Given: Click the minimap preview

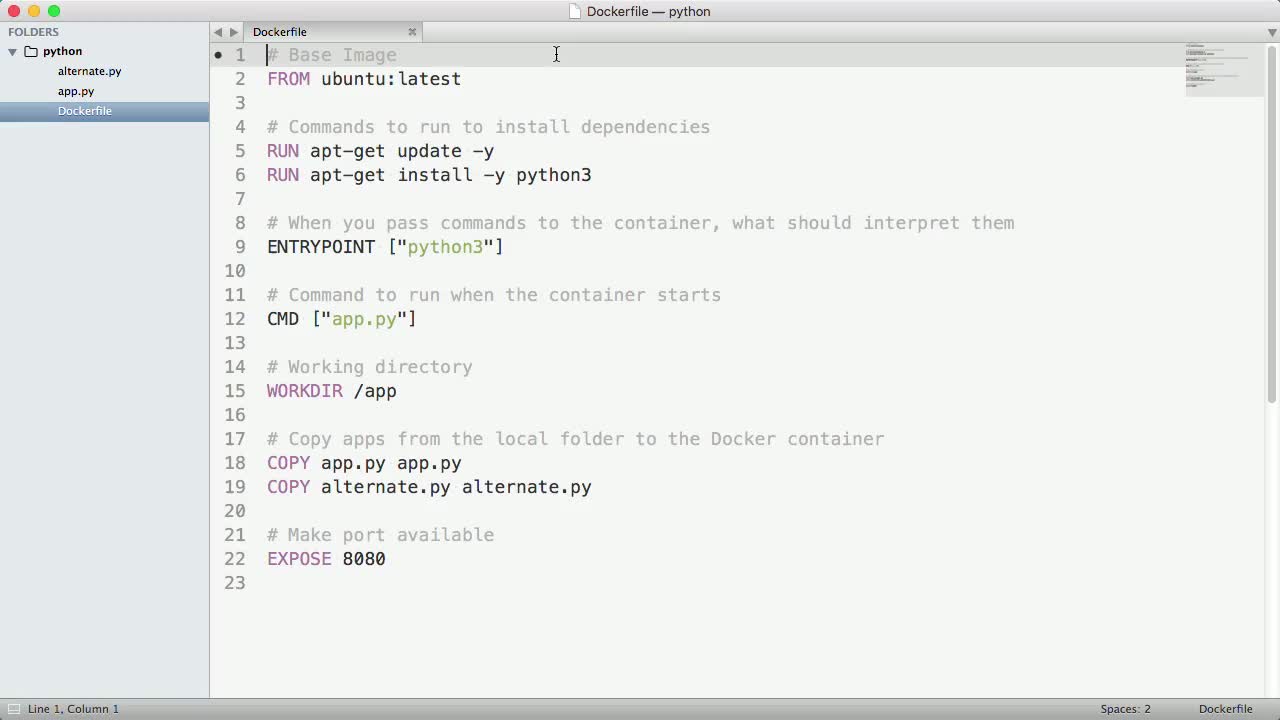Looking at the screenshot, I should [1224, 69].
